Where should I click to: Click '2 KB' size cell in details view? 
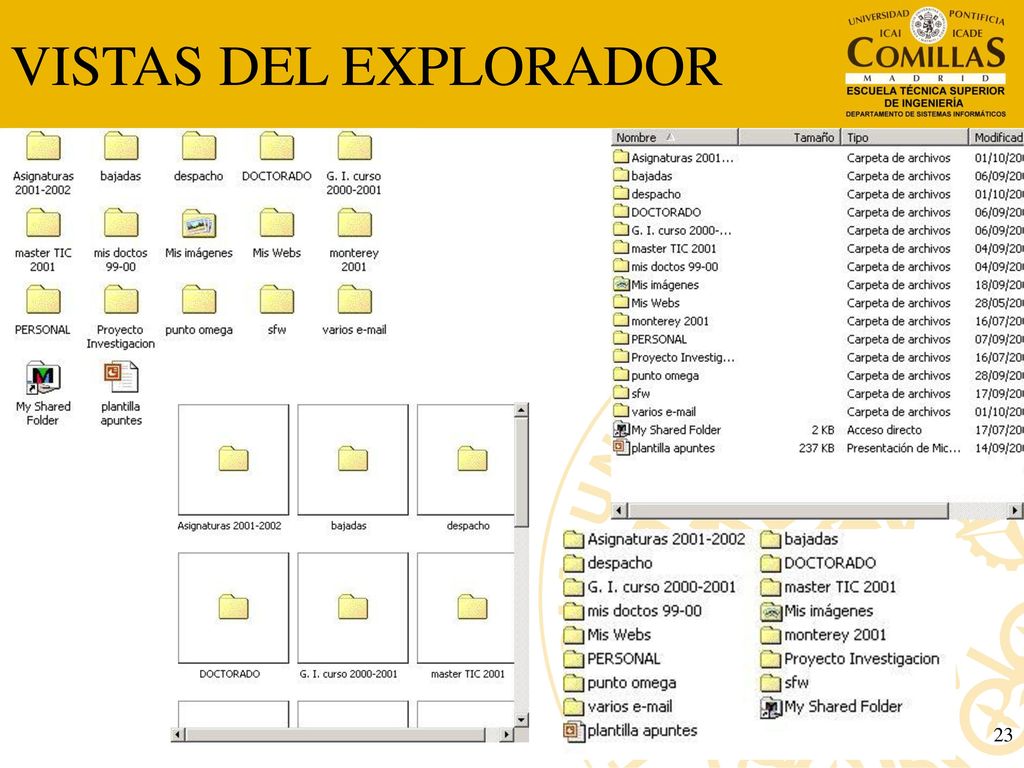click(x=823, y=430)
